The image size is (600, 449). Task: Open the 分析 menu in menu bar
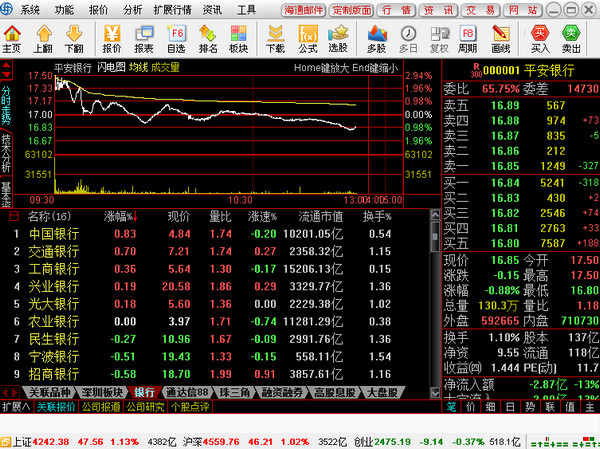coord(132,9)
